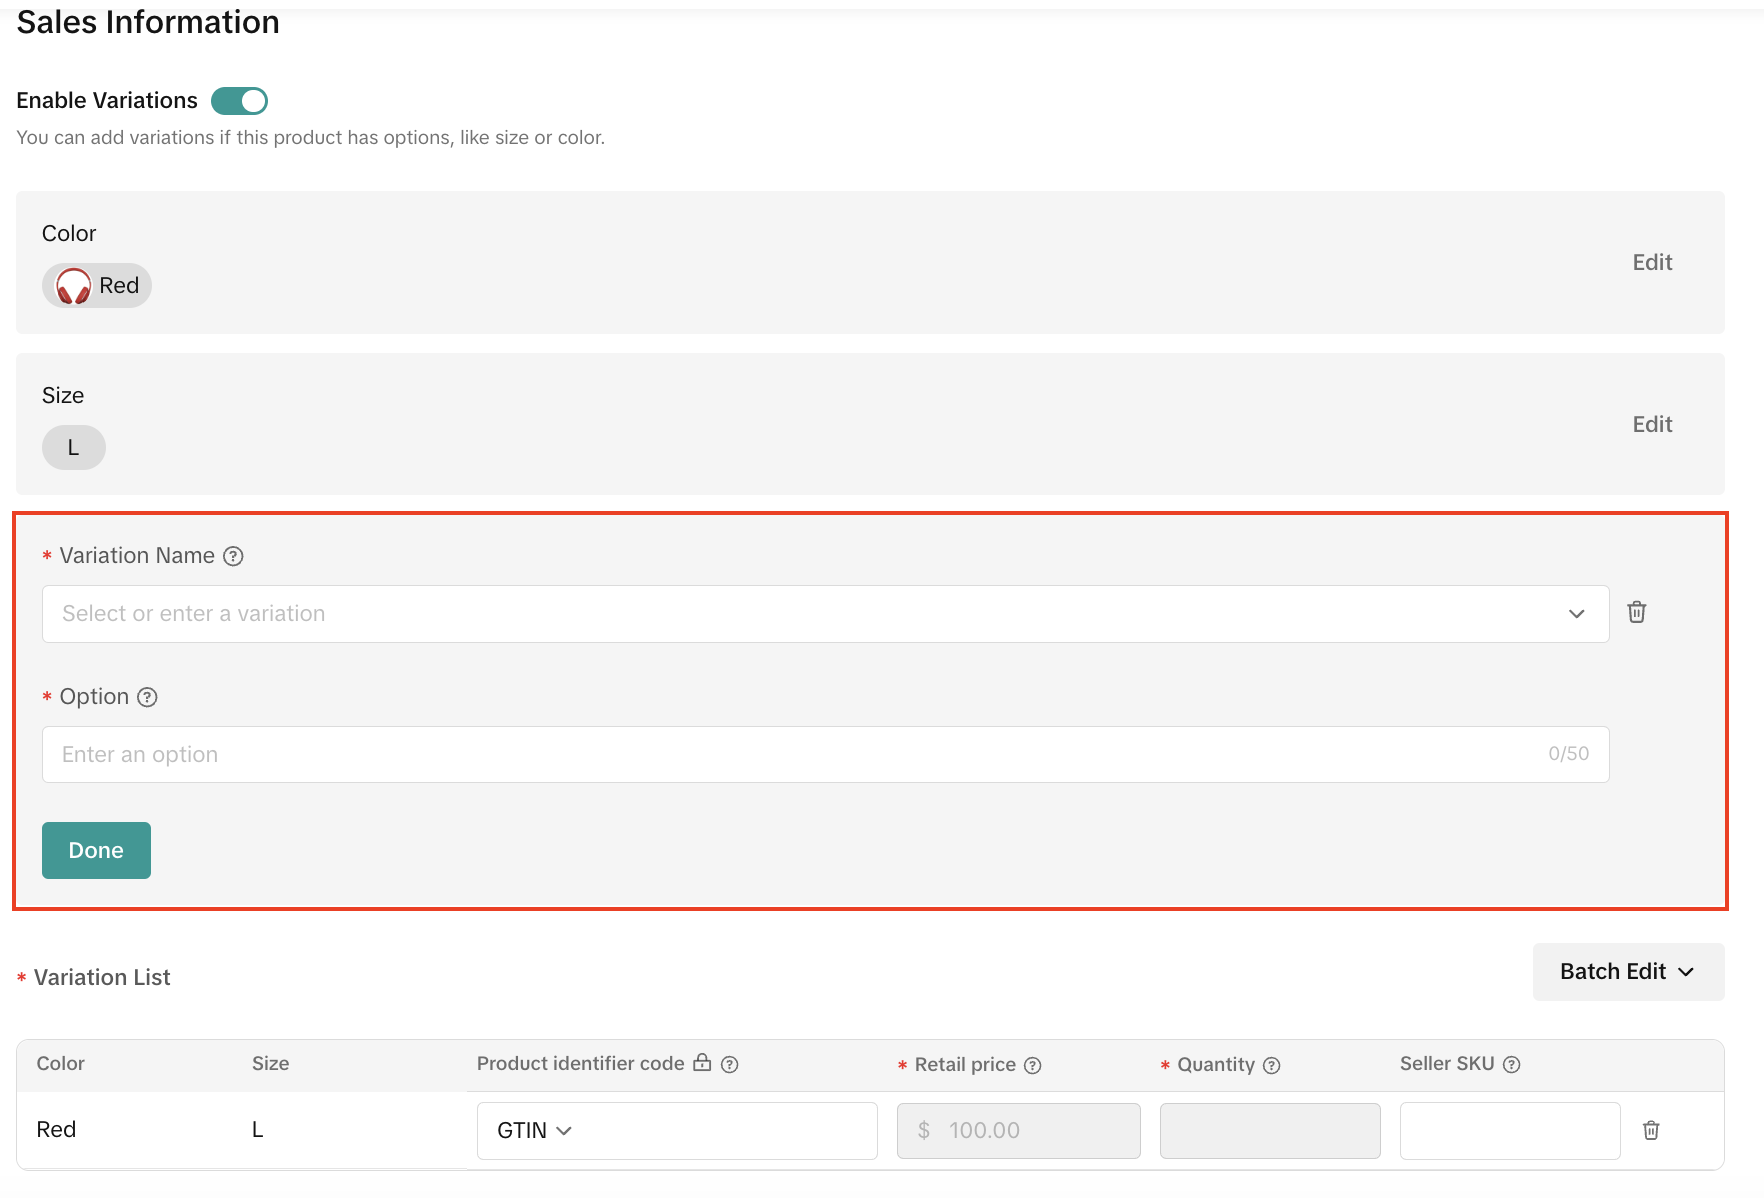
Task: Click the Quantity help icon
Action: point(1271,1066)
